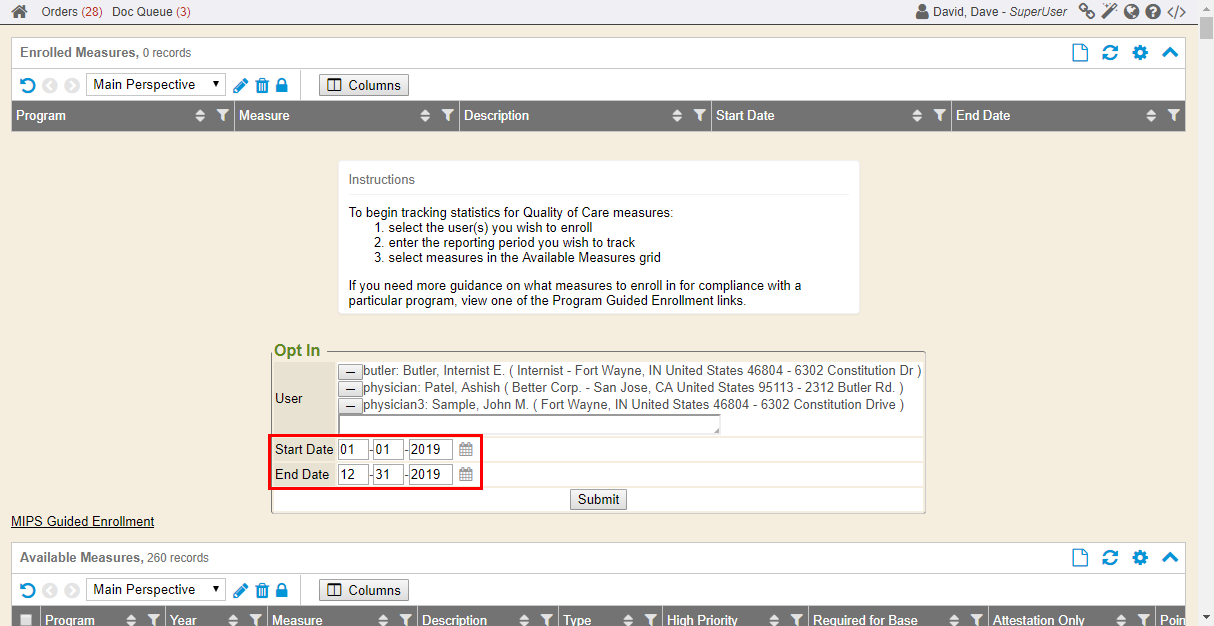Click the End Date year field
The height and width of the screenshot is (626, 1214).
click(x=430, y=474)
